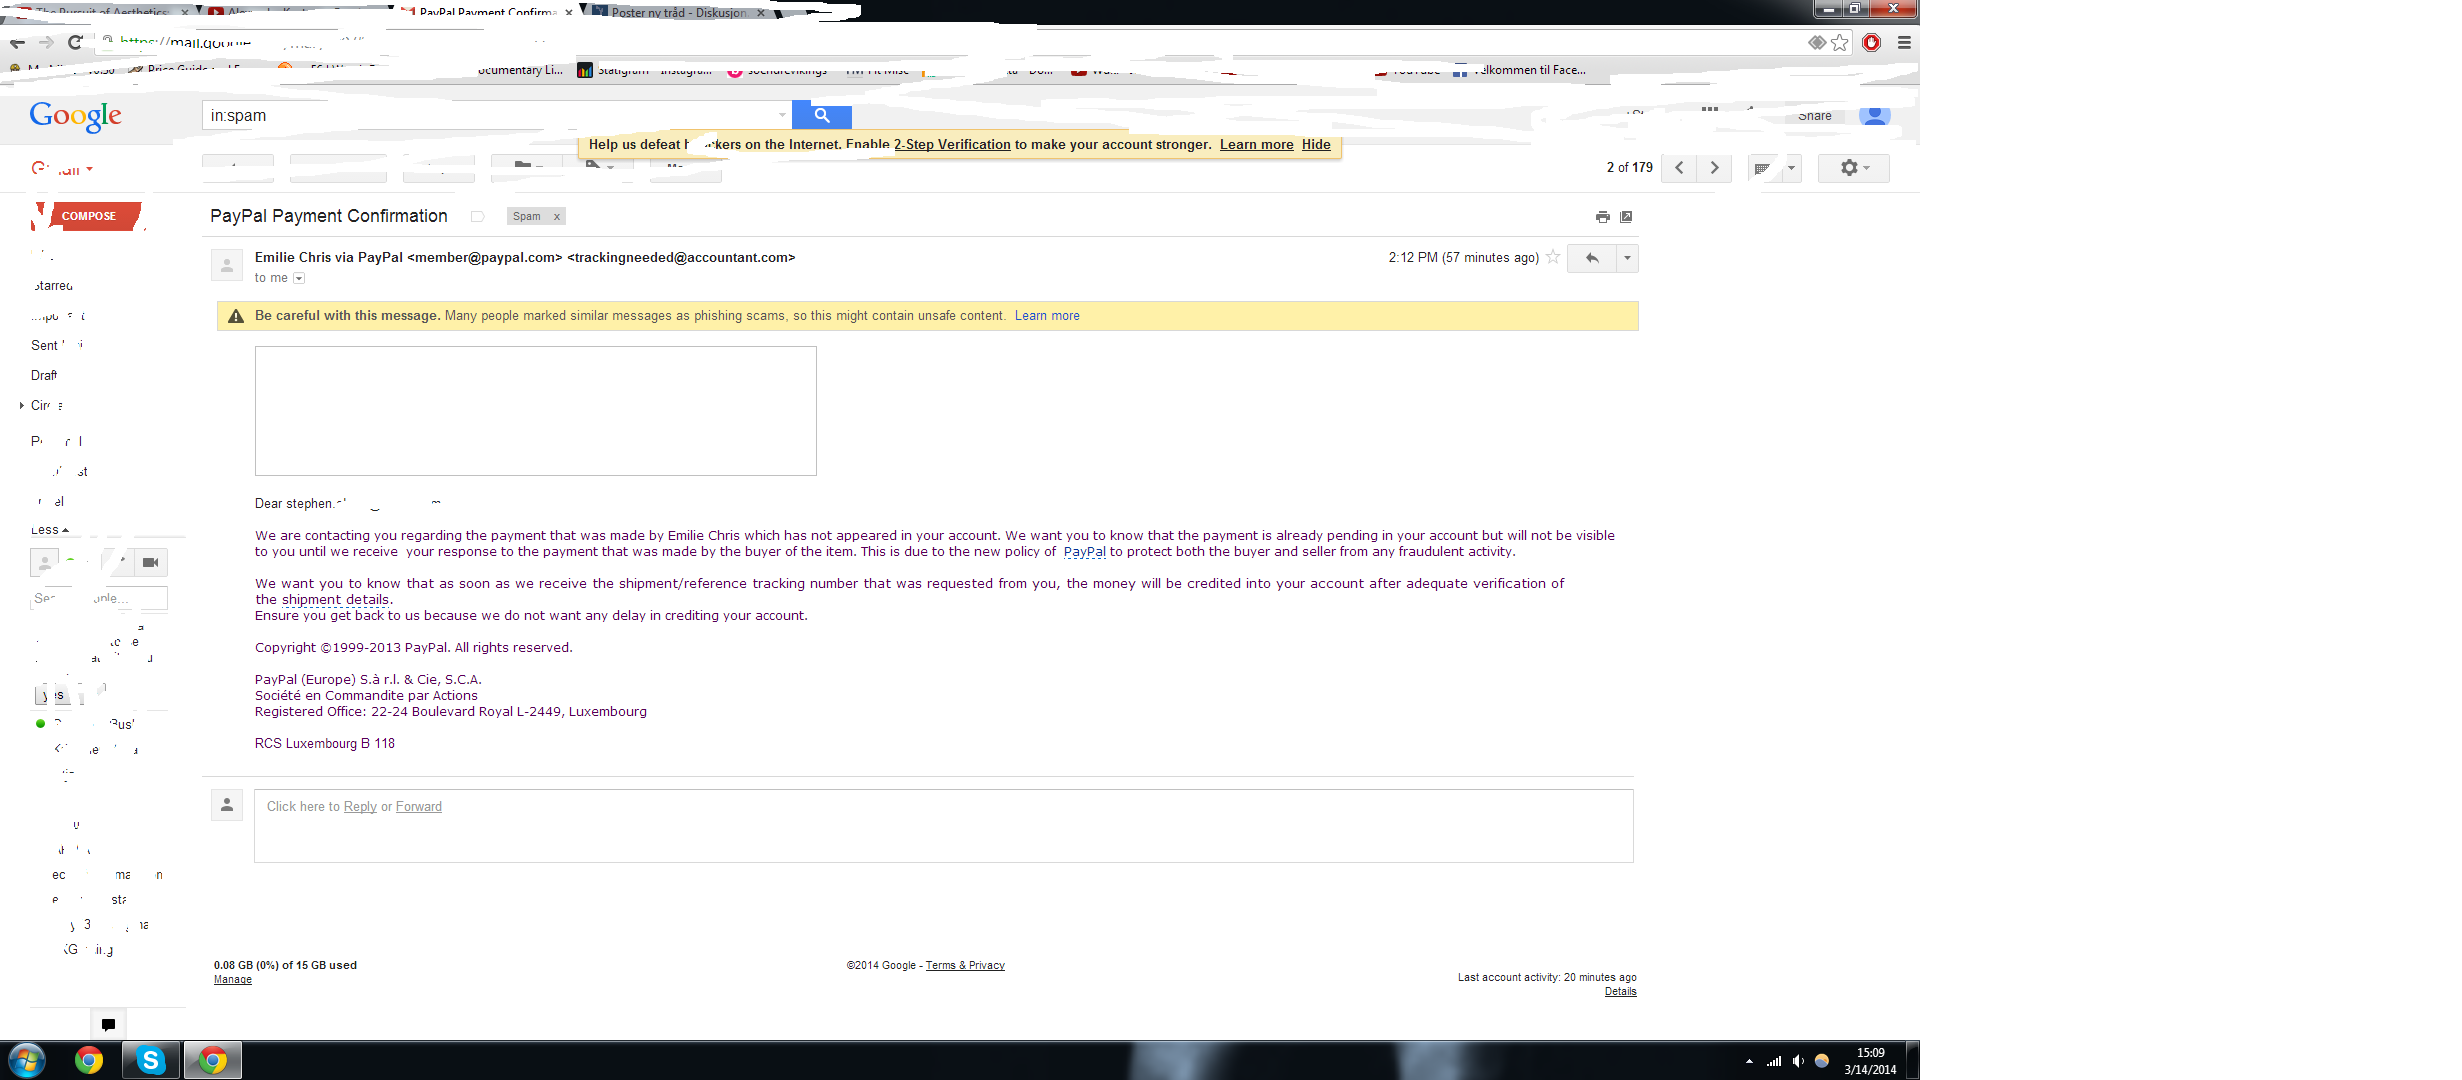Toggle the importance marker beside subject
The width and height of the screenshot is (2462, 1080).
tap(478, 217)
